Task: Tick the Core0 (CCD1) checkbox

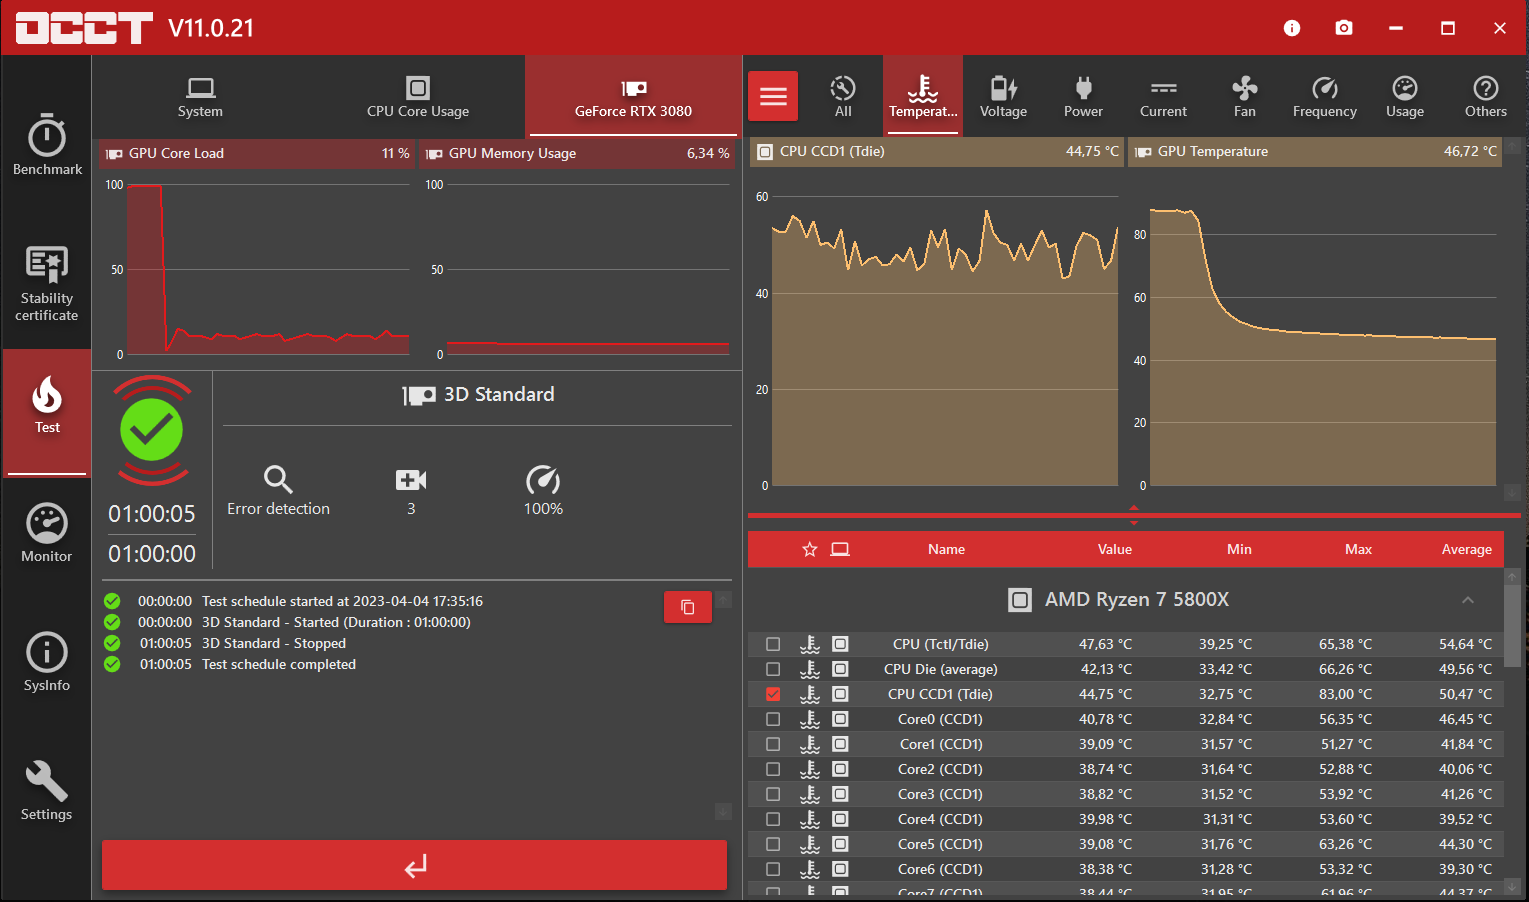Action: 773,719
